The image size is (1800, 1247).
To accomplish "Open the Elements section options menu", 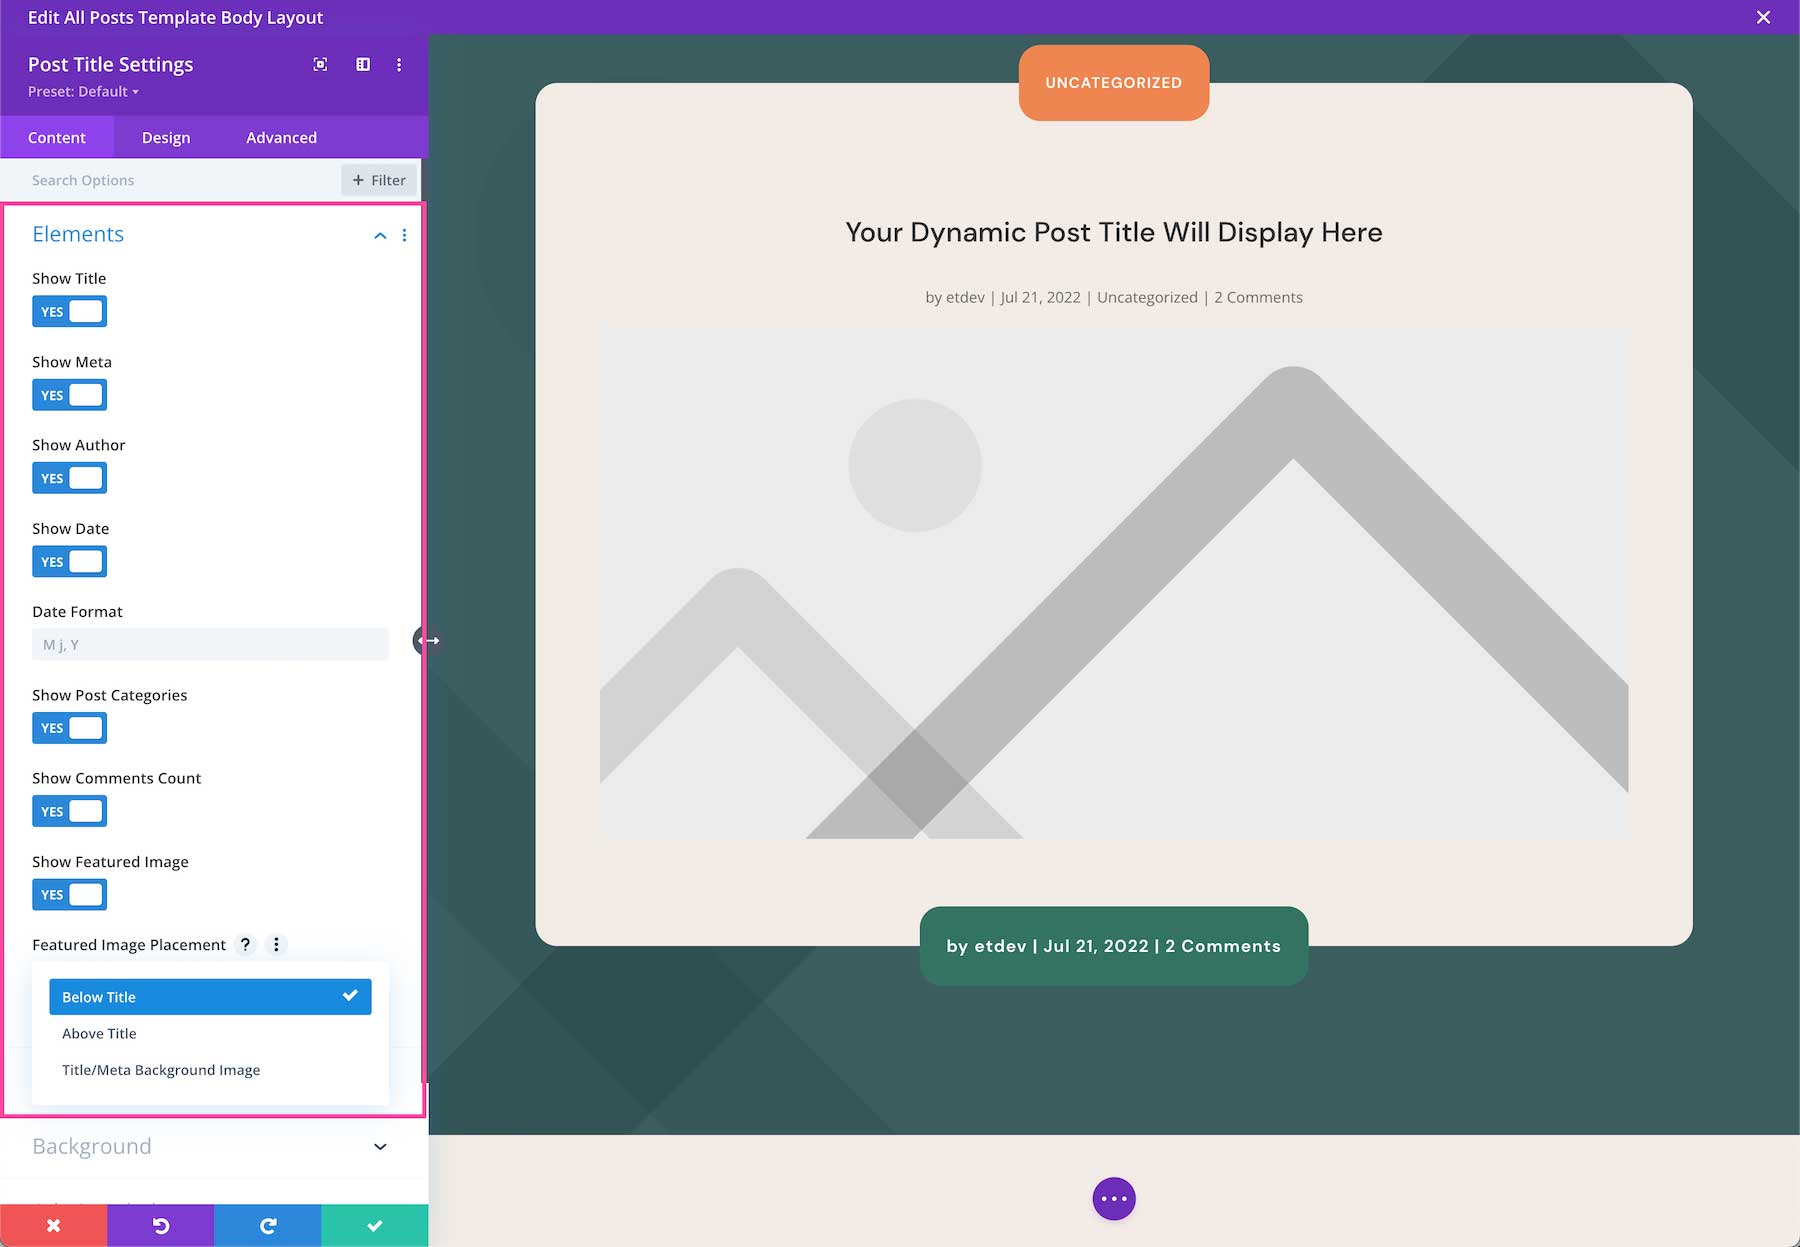I will tap(404, 235).
